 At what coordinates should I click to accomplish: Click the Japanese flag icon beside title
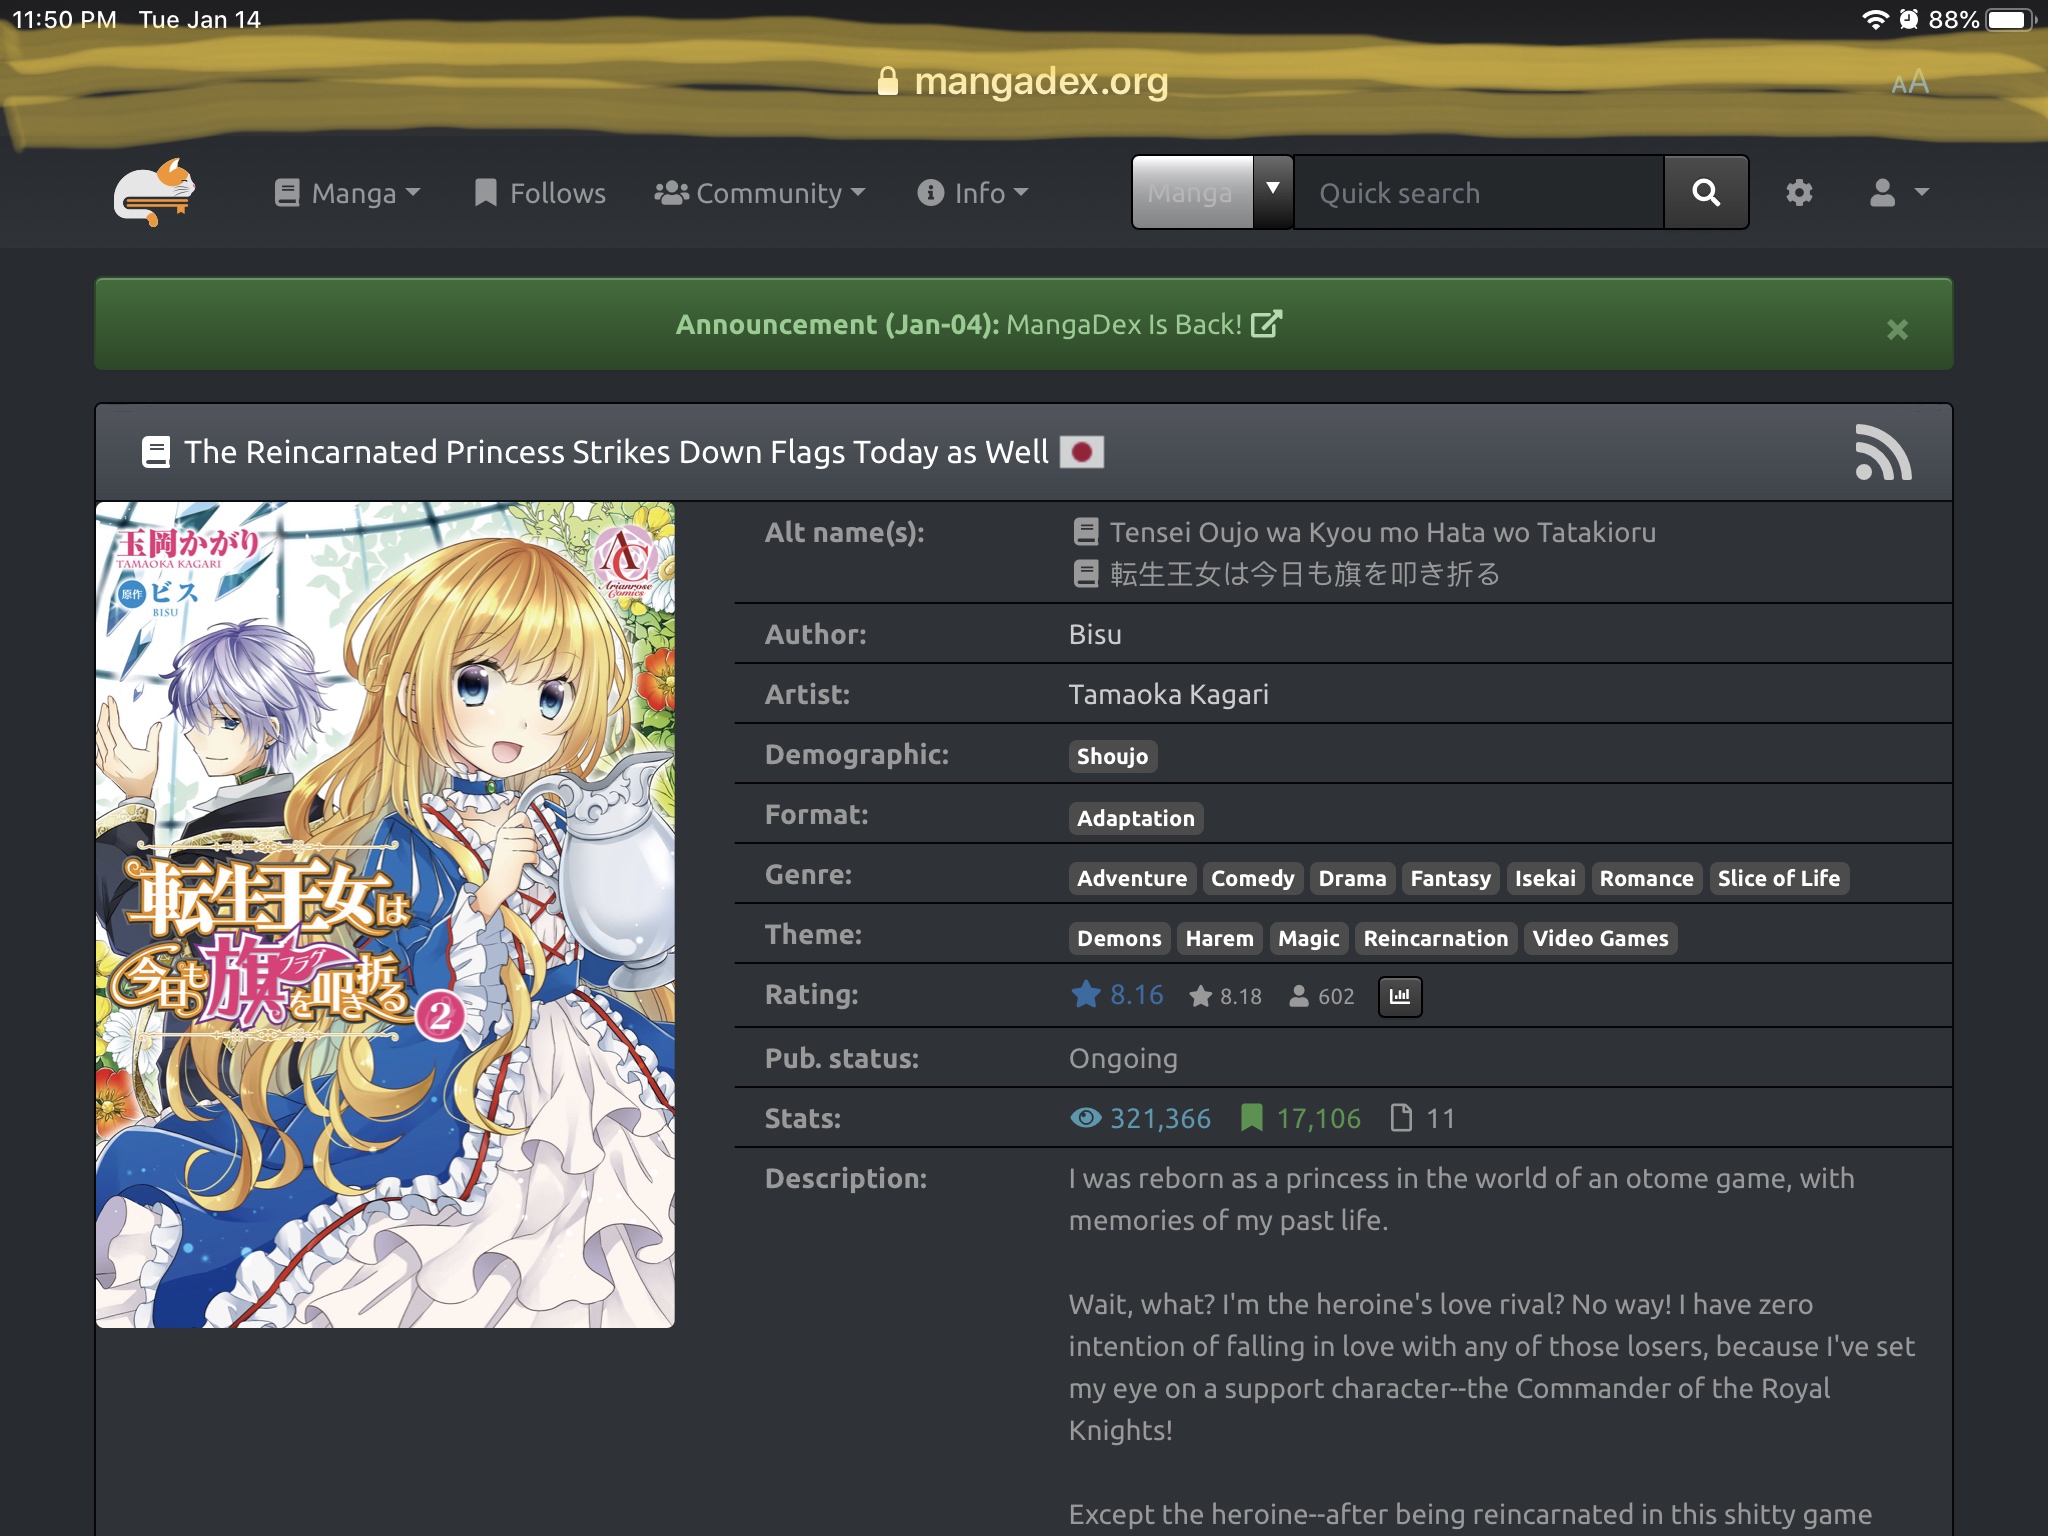[1081, 452]
